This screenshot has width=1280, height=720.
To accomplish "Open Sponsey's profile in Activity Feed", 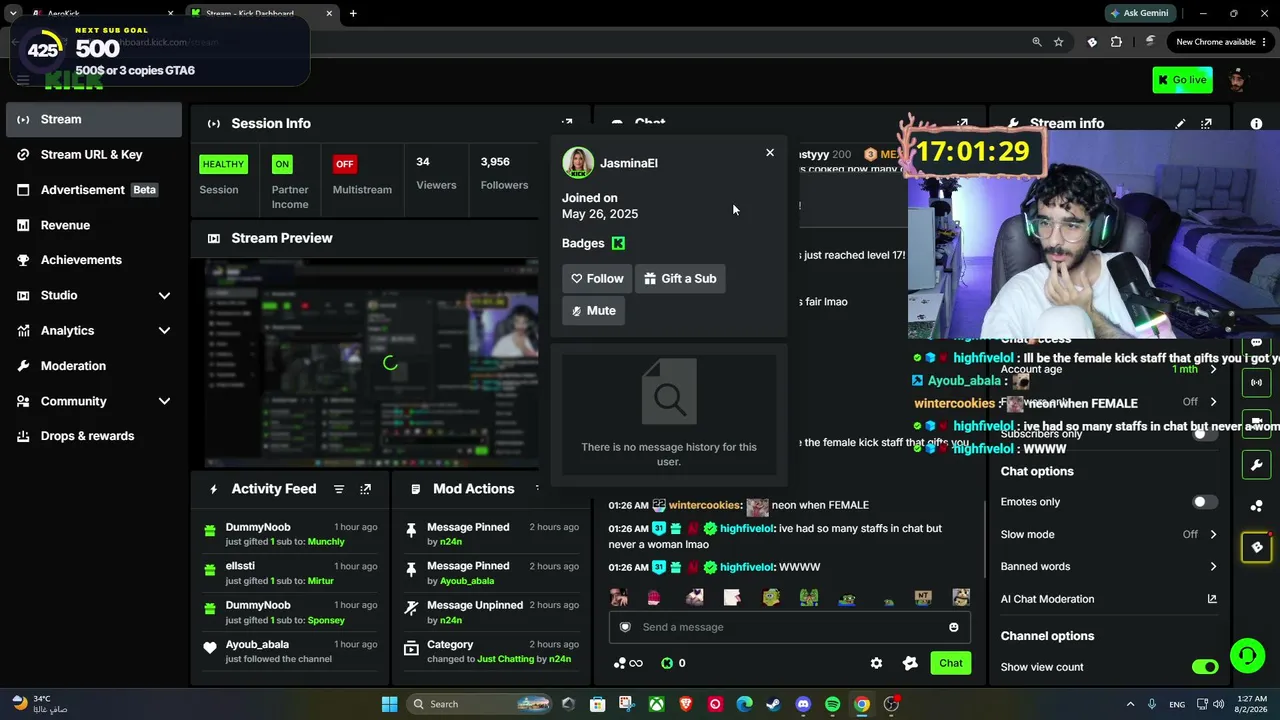I will tap(326, 620).
